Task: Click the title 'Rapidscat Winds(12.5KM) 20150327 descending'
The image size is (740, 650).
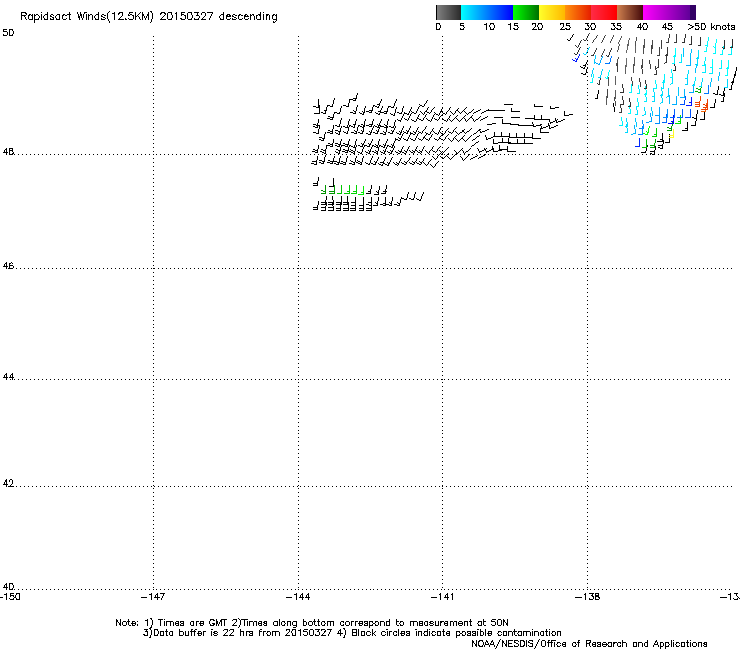Action: click(x=149, y=17)
